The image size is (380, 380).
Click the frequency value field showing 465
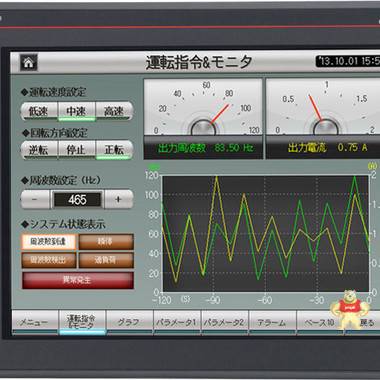[77, 200]
